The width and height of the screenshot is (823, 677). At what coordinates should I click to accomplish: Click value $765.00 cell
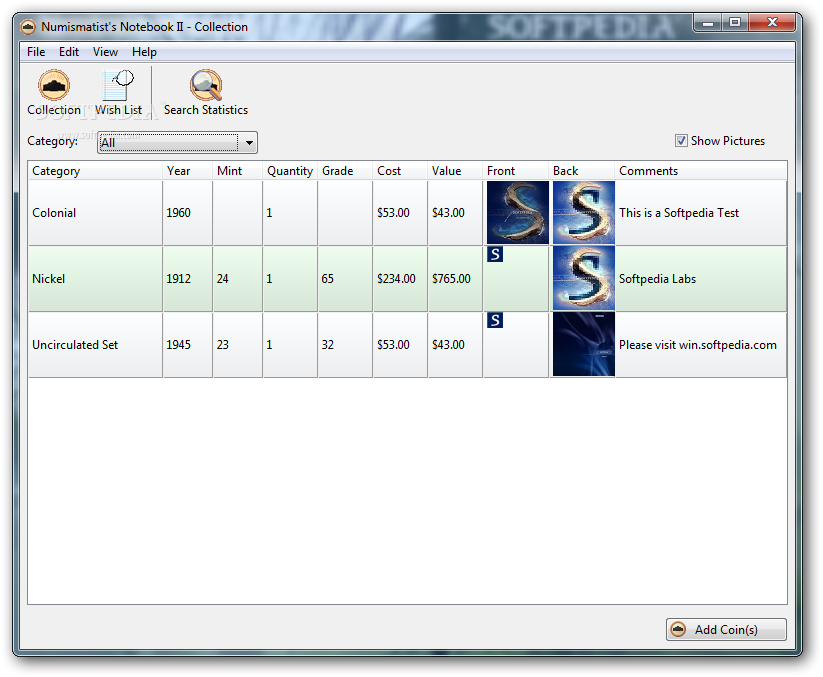(455, 279)
